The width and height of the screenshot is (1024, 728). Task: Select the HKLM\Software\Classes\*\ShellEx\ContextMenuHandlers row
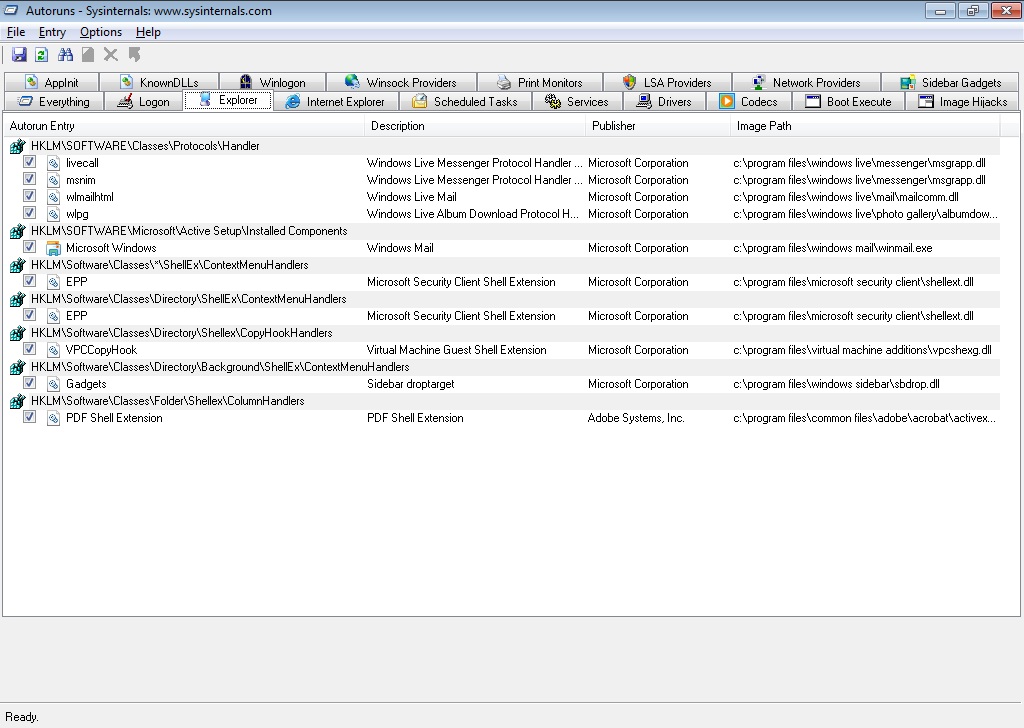[502, 265]
